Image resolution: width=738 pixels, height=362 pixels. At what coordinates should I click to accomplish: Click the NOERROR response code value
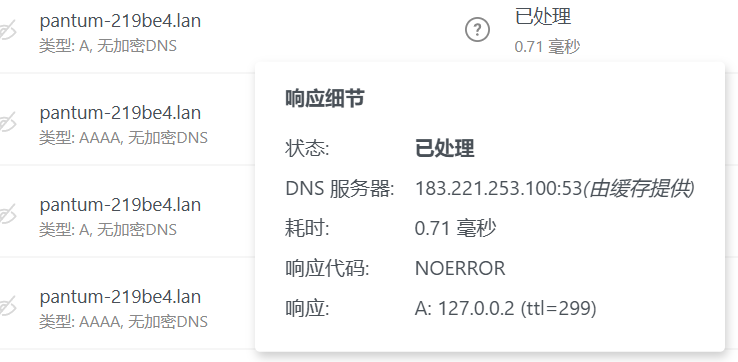pos(460,268)
